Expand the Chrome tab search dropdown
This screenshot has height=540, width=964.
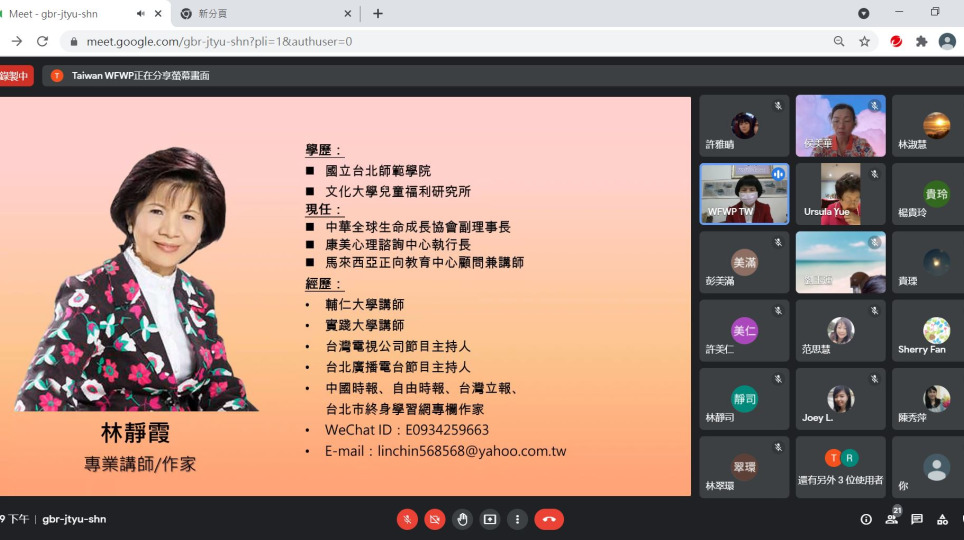[x=864, y=13]
